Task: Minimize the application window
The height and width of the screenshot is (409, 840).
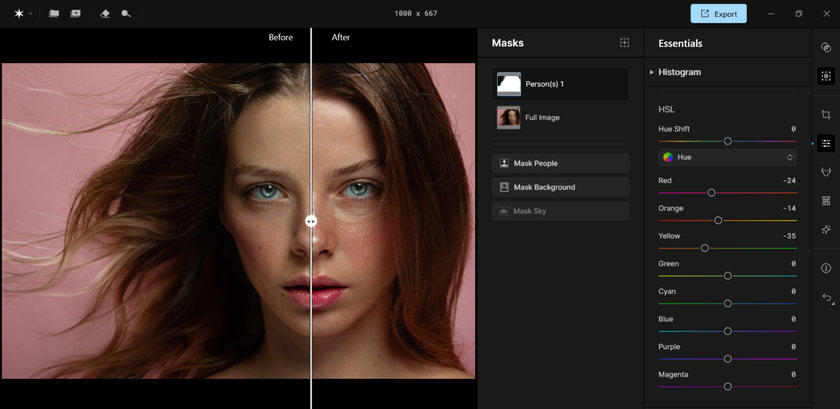Action: (x=771, y=14)
